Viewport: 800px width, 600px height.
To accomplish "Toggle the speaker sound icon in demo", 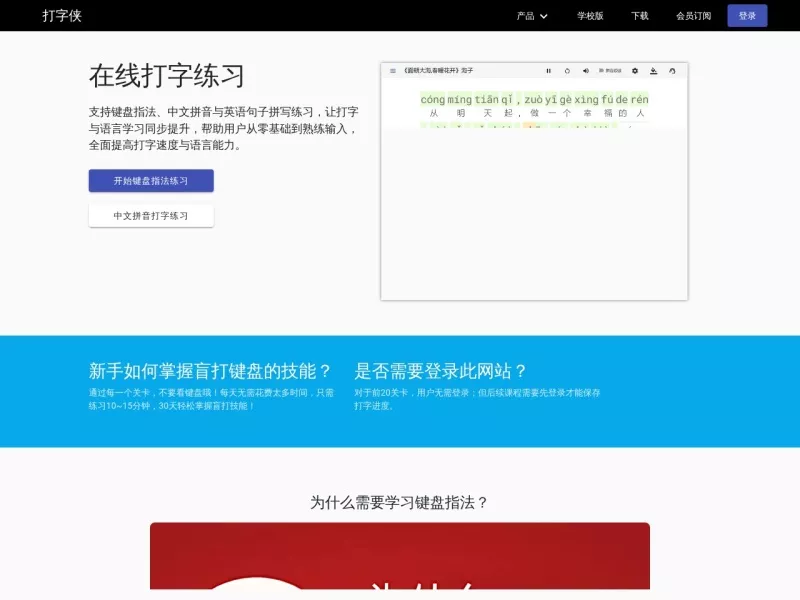I will [x=586, y=71].
